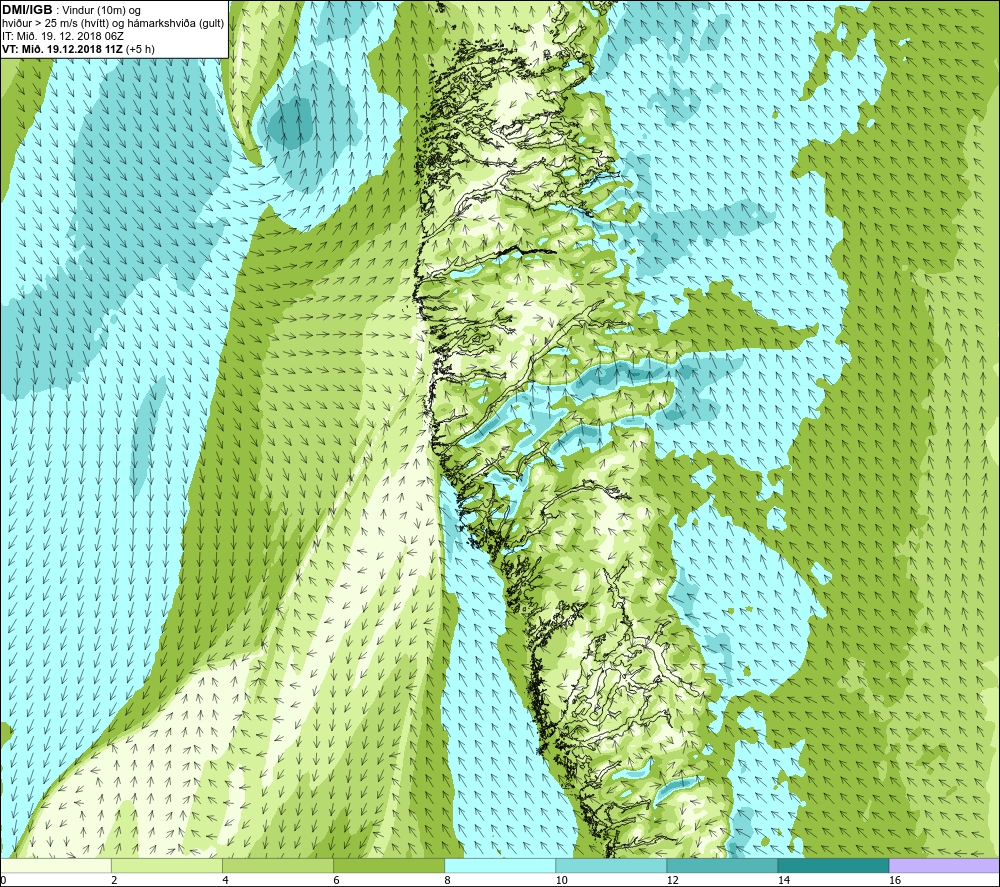Click the 8–10 m/s light cyan legend swatch
1000x887 pixels.
coord(500,865)
